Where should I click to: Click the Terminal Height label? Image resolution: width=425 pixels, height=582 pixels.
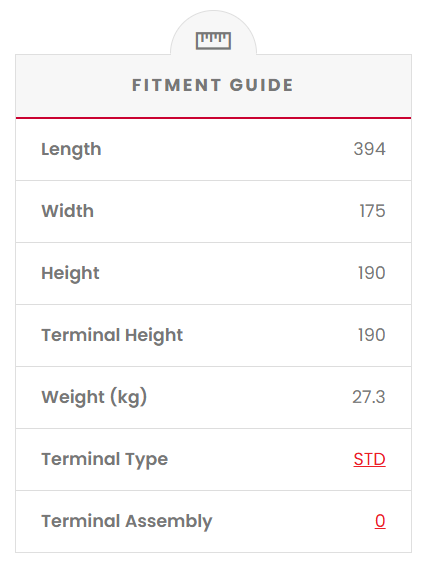click(x=112, y=336)
